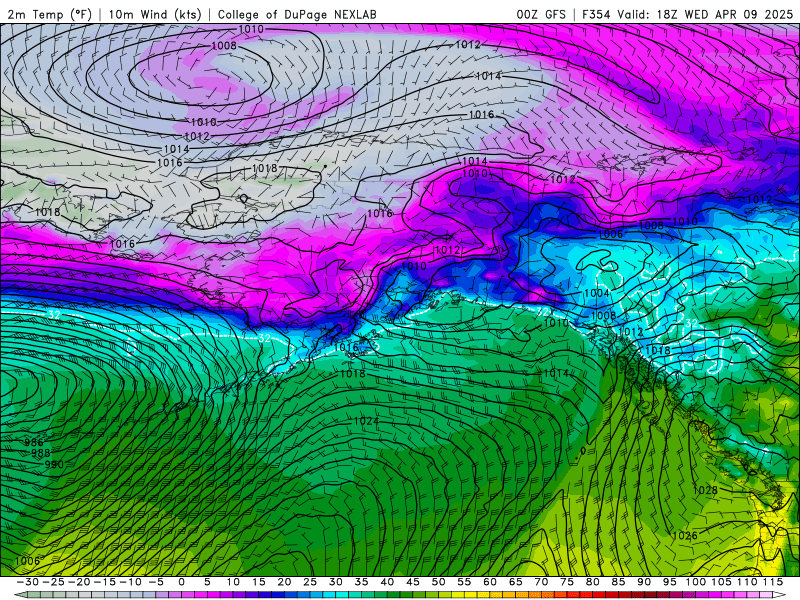The image size is (800, 600).
Task: Click the 15 tick on the temperature scale
Action: [x=259, y=582]
